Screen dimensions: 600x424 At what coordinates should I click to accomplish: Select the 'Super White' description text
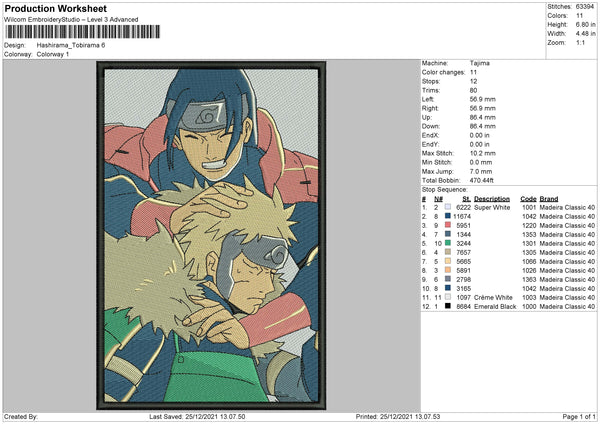pos(492,207)
